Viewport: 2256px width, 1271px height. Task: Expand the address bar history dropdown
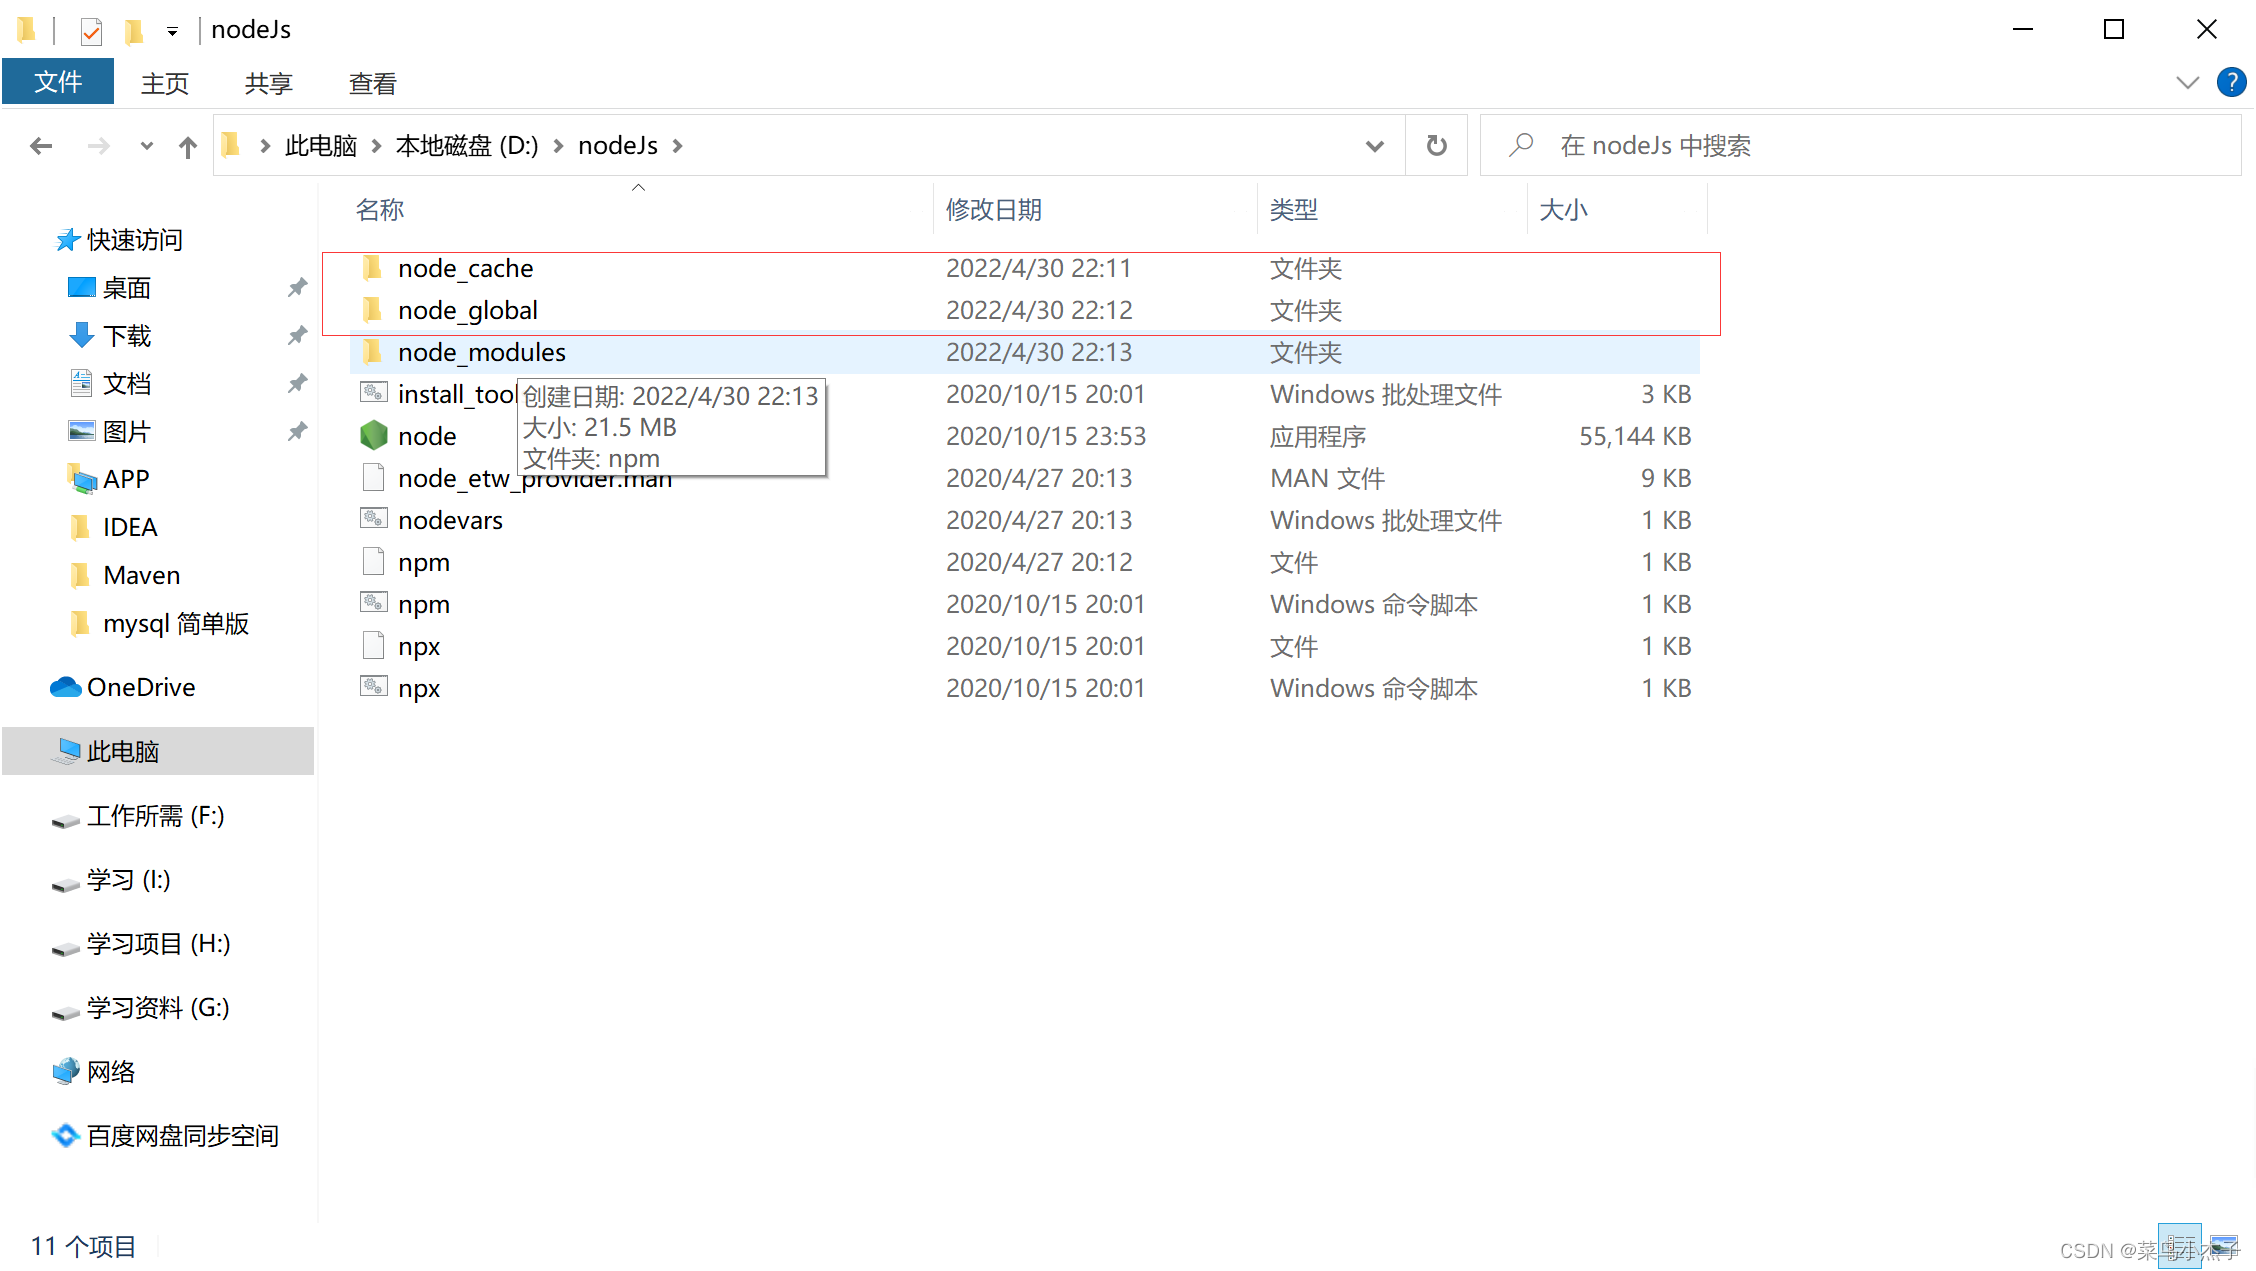pos(1375,146)
